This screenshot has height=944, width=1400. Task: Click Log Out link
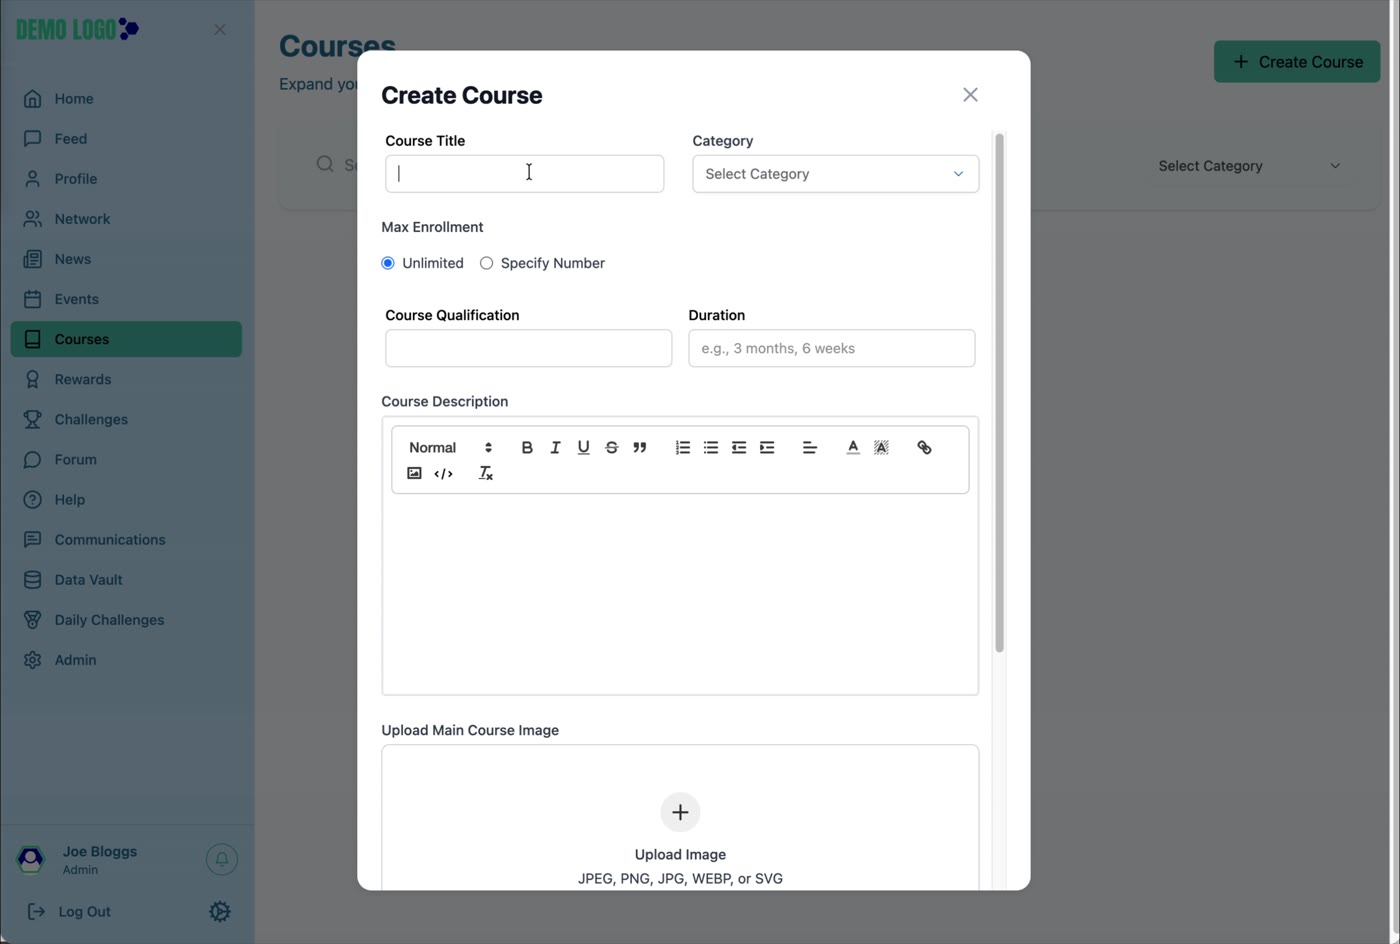click(x=69, y=911)
